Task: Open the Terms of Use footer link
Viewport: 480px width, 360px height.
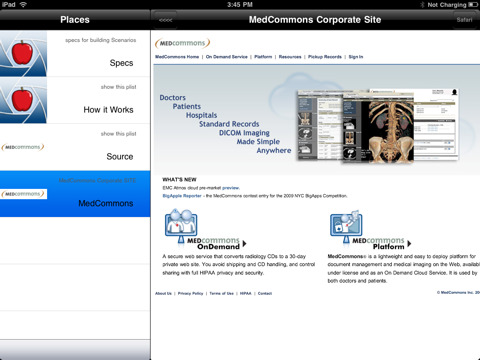Action: pyautogui.click(x=221, y=294)
